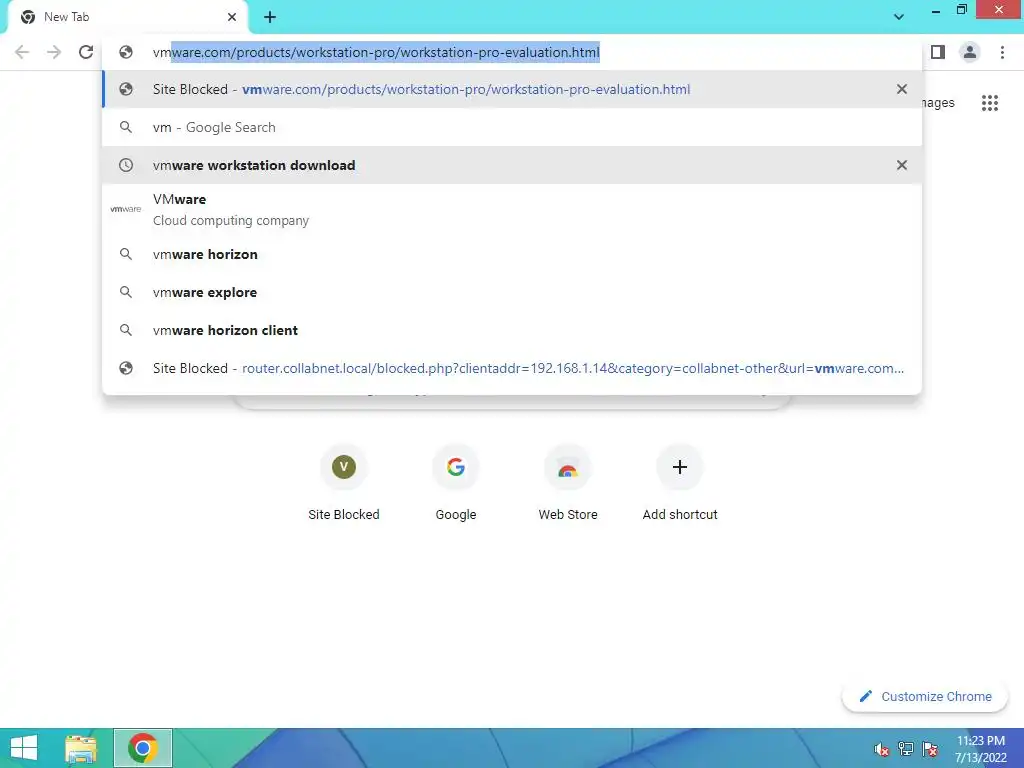Click the browser forward arrow
Screen dimensions: 1024x768
(x=54, y=52)
